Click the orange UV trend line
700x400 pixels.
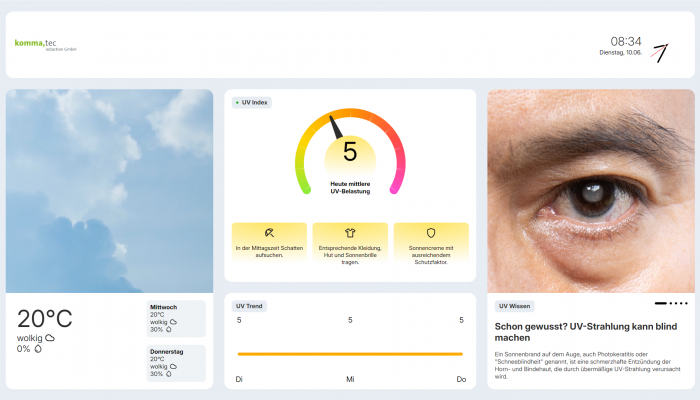pos(350,354)
